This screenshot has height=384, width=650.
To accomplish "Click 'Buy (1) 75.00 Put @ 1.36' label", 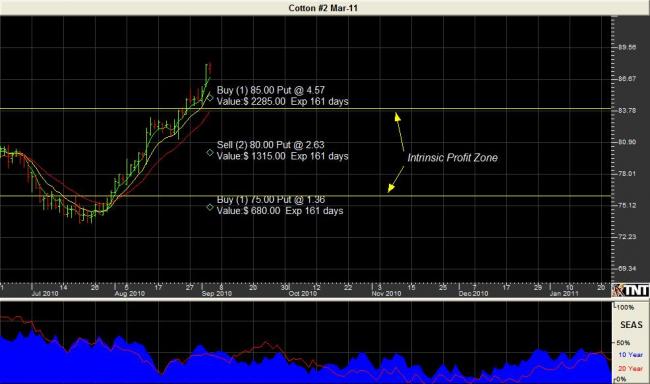I will pyautogui.click(x=271, y=199).
